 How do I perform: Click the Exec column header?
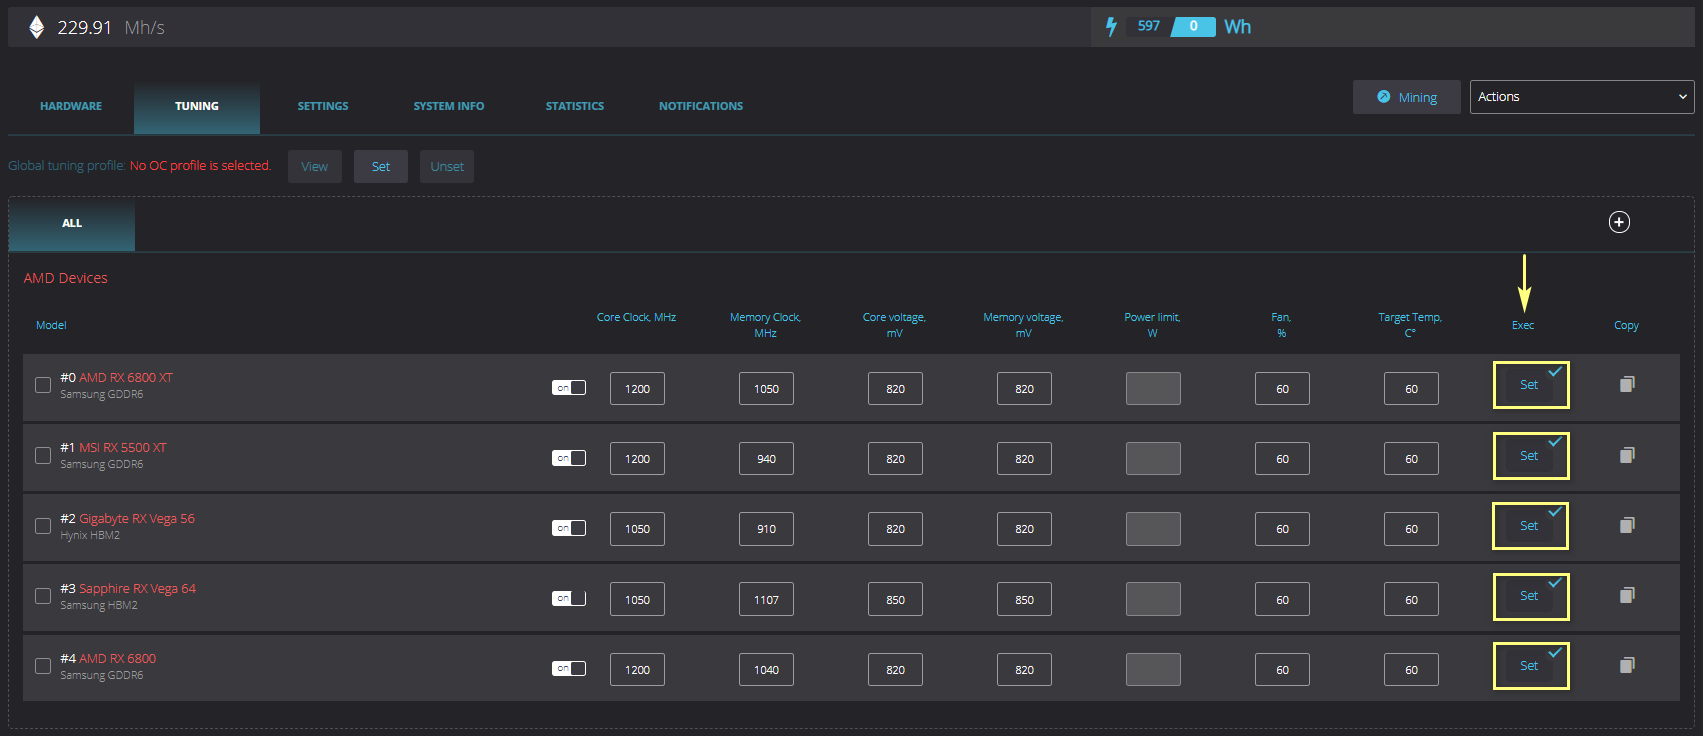1523,325
